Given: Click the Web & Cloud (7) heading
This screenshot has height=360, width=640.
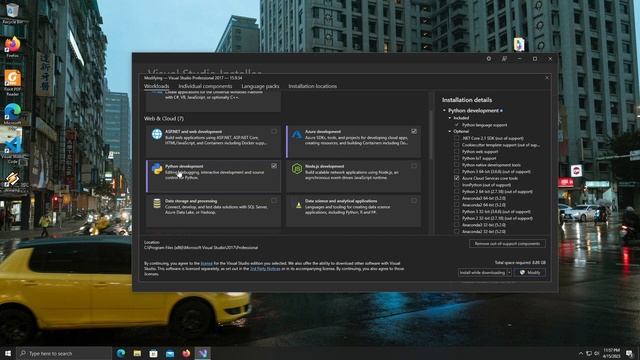Looking at the screenshot, I should coord(164,118).
